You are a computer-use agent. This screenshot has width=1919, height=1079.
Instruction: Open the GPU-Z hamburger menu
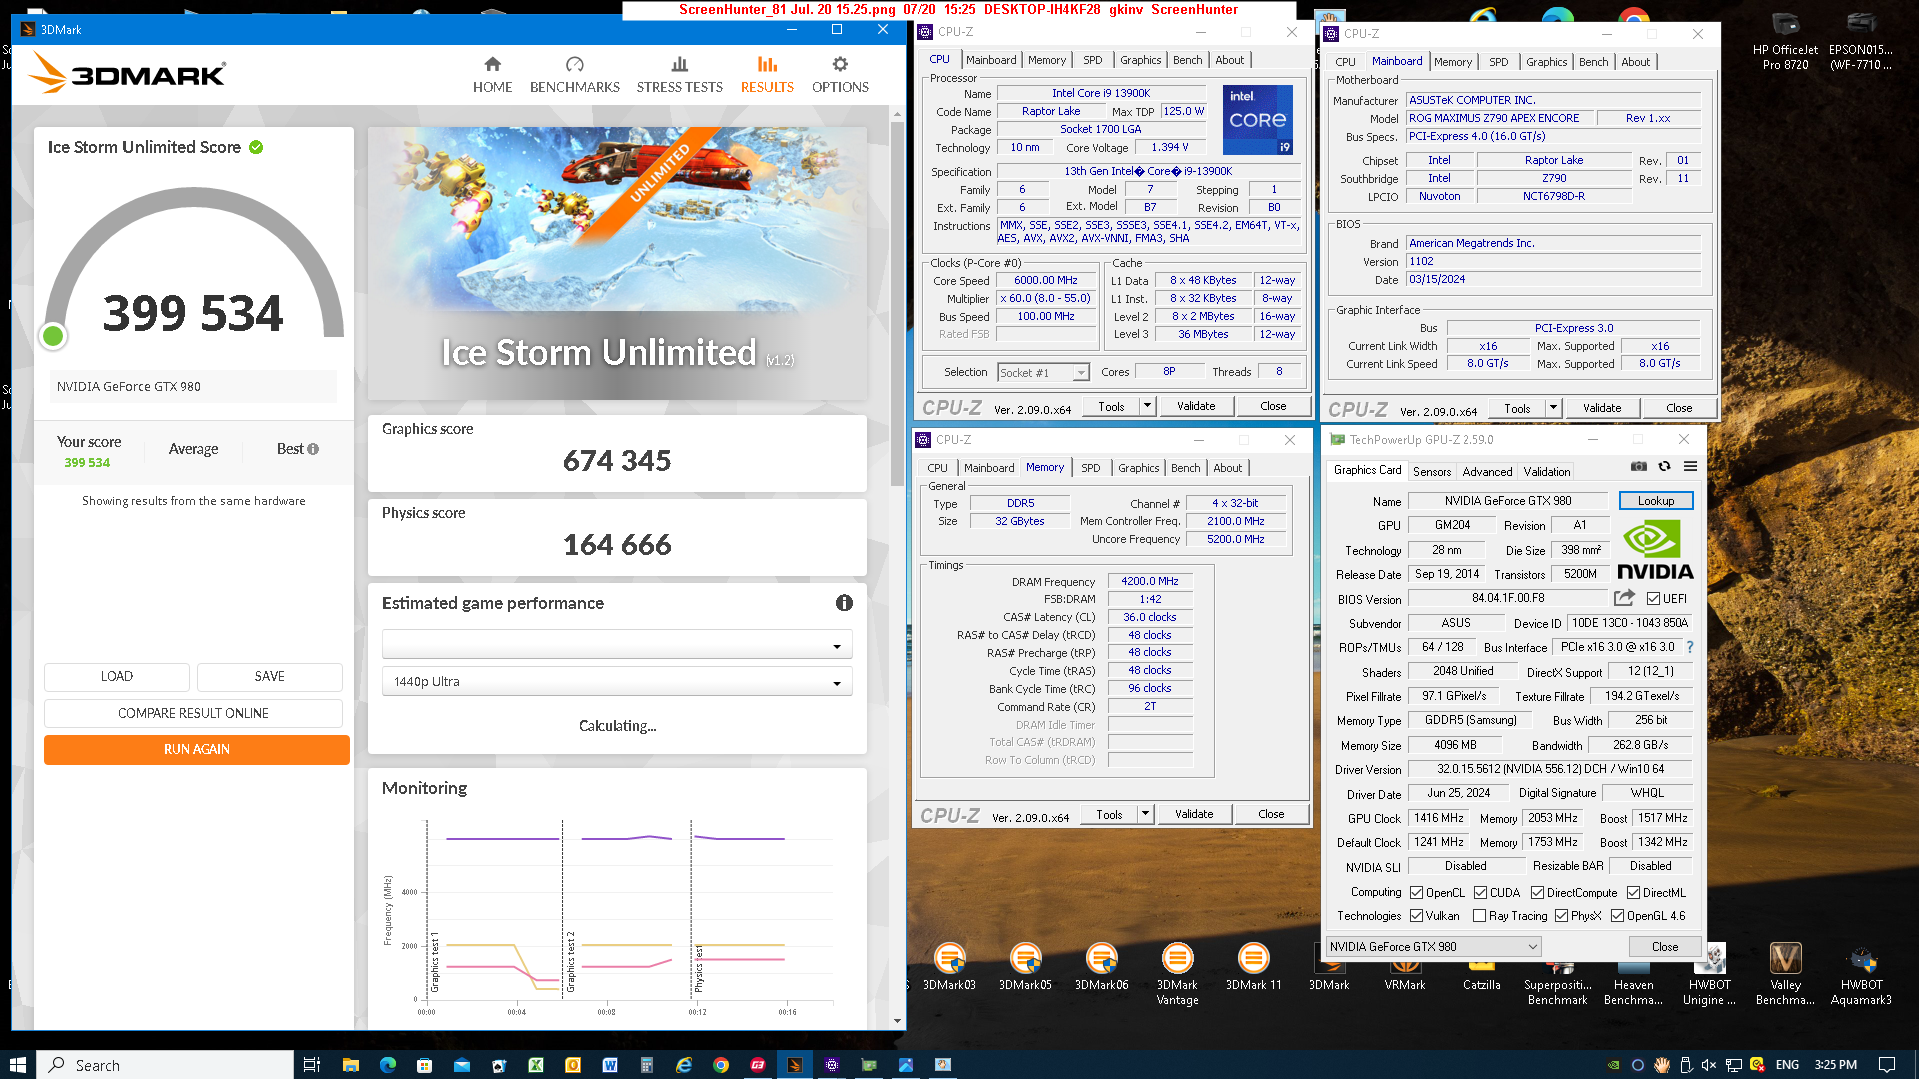point(1690,466)
